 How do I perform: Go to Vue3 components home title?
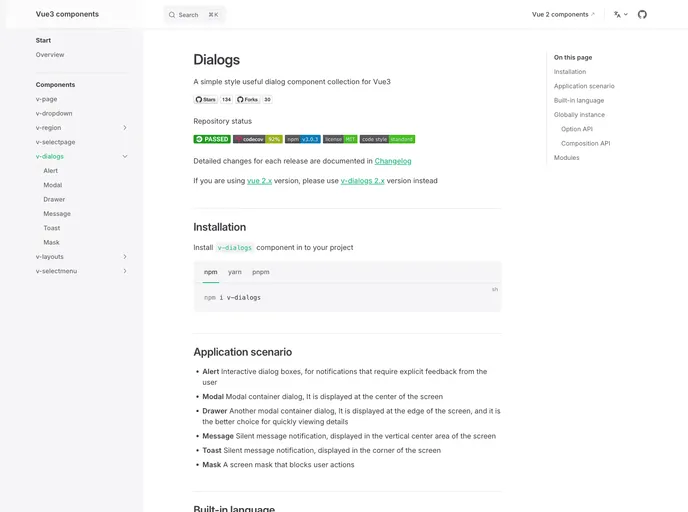(x=67, y=14)
